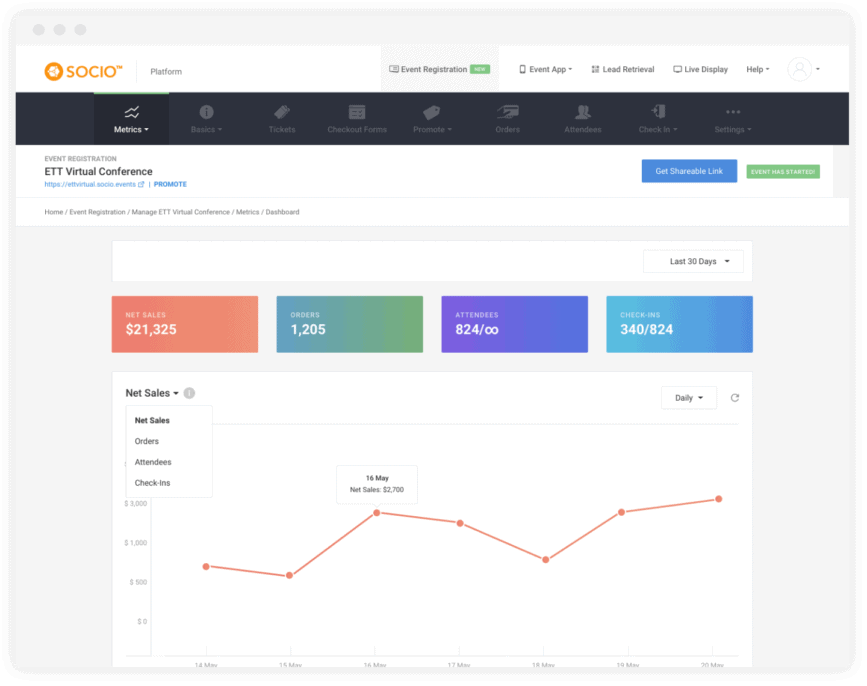
Task: Expand the Promote tab label dropdown
Action: pos(432,129)
